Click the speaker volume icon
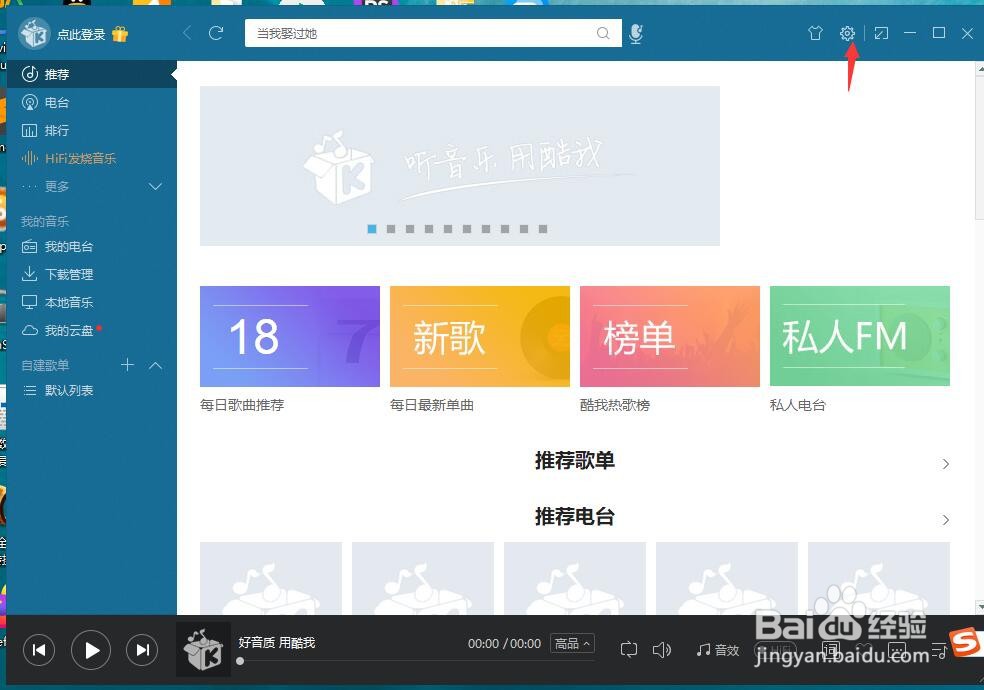This screenshot has height=690, width=984. [661, 649]
